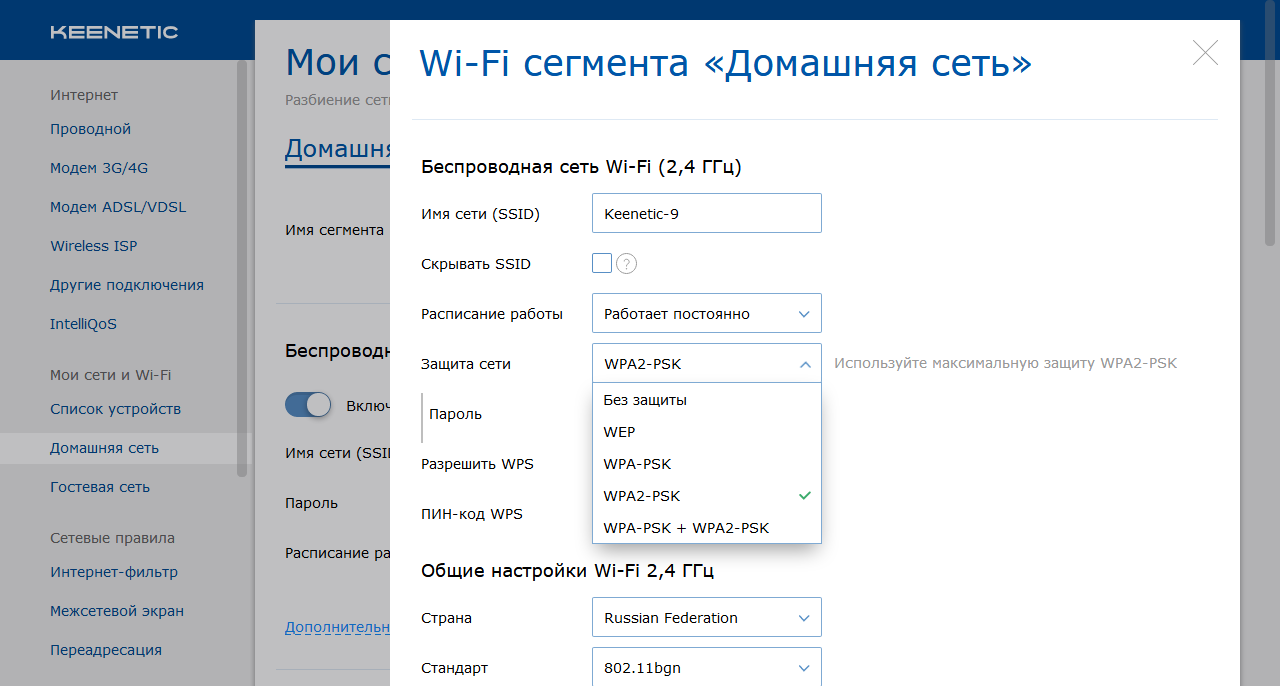Screen dimensions: 1280x686
Task: Click the Keenetic logo
Action: click(x=114, y=32)
